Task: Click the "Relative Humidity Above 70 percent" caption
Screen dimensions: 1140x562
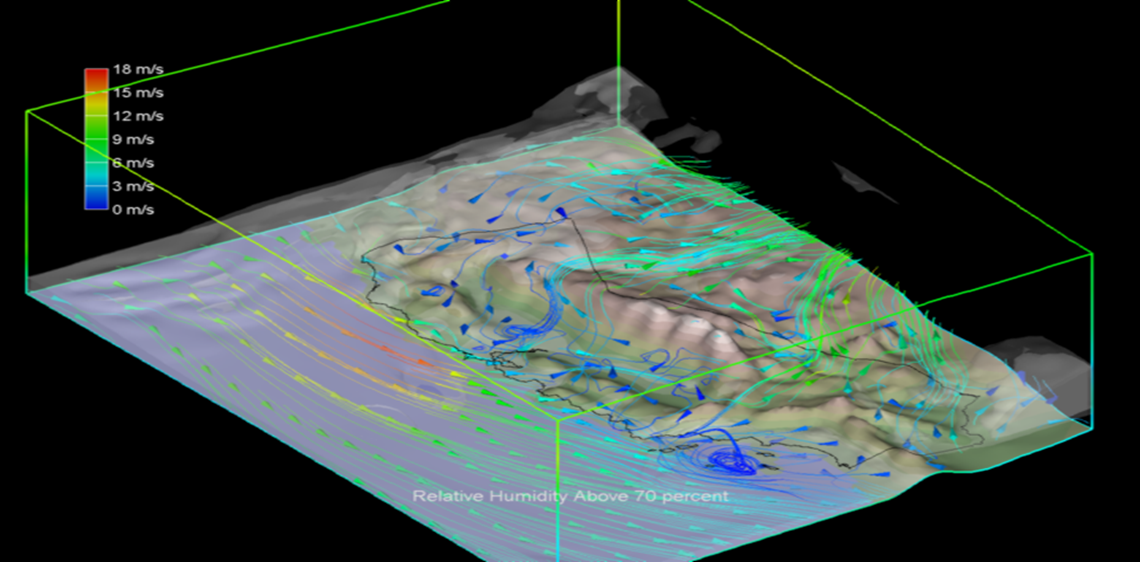Action: click(571, 497)
